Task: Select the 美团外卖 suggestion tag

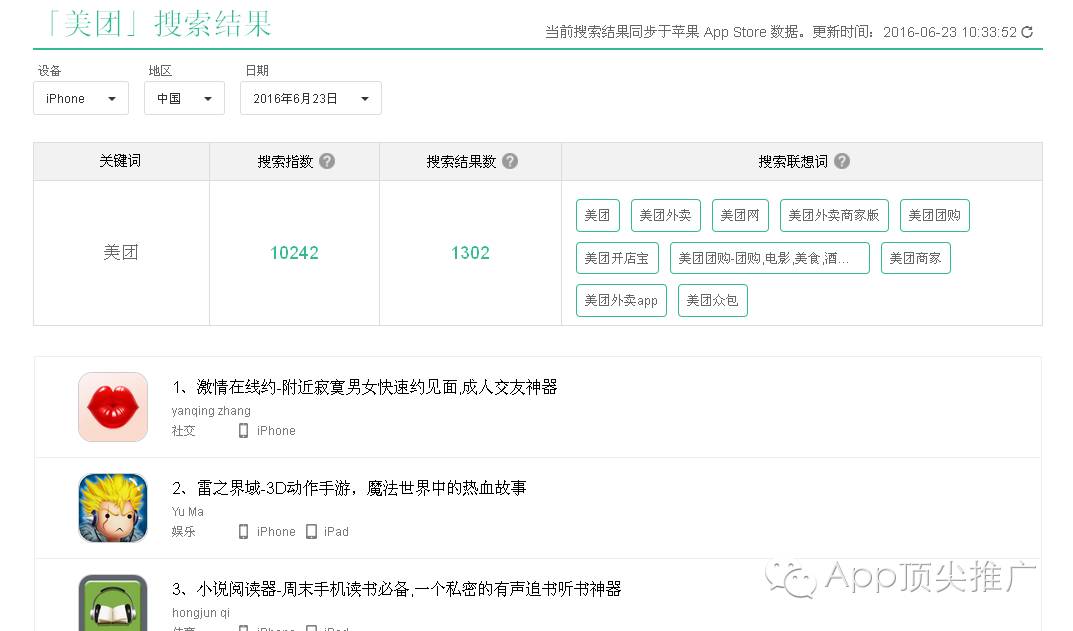Action: tap(665, 216)
